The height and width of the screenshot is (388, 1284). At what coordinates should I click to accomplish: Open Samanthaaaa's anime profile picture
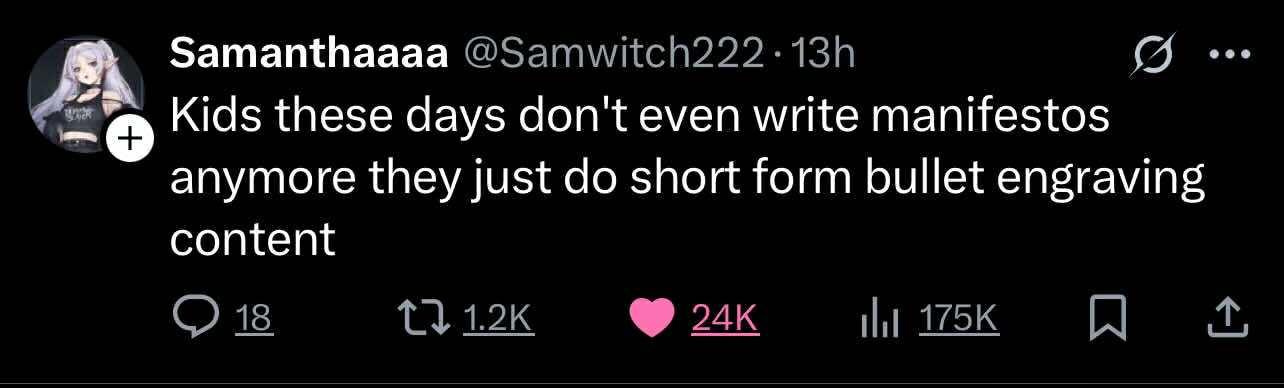85,94
